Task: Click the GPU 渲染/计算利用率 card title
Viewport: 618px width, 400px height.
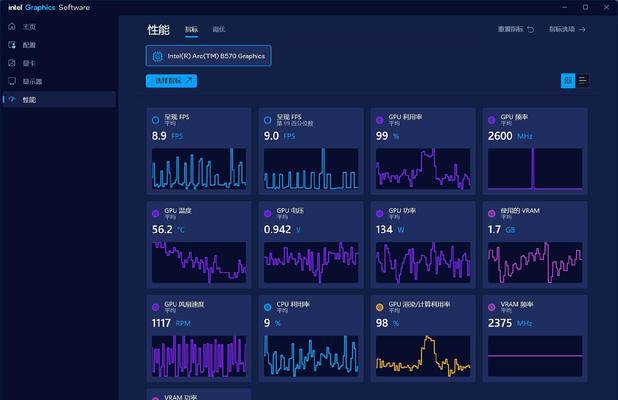Action: pyautogui.click(x=419, y=304)
